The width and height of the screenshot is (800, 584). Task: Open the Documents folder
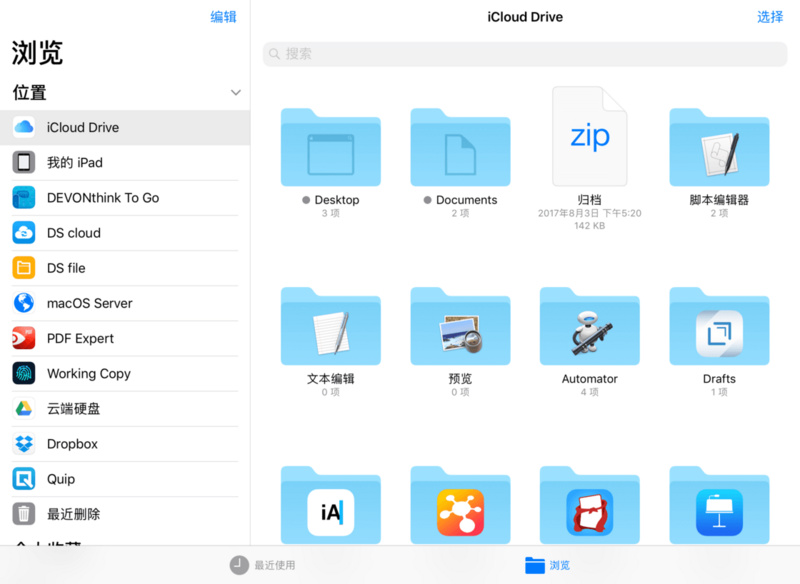coord(460,148)
